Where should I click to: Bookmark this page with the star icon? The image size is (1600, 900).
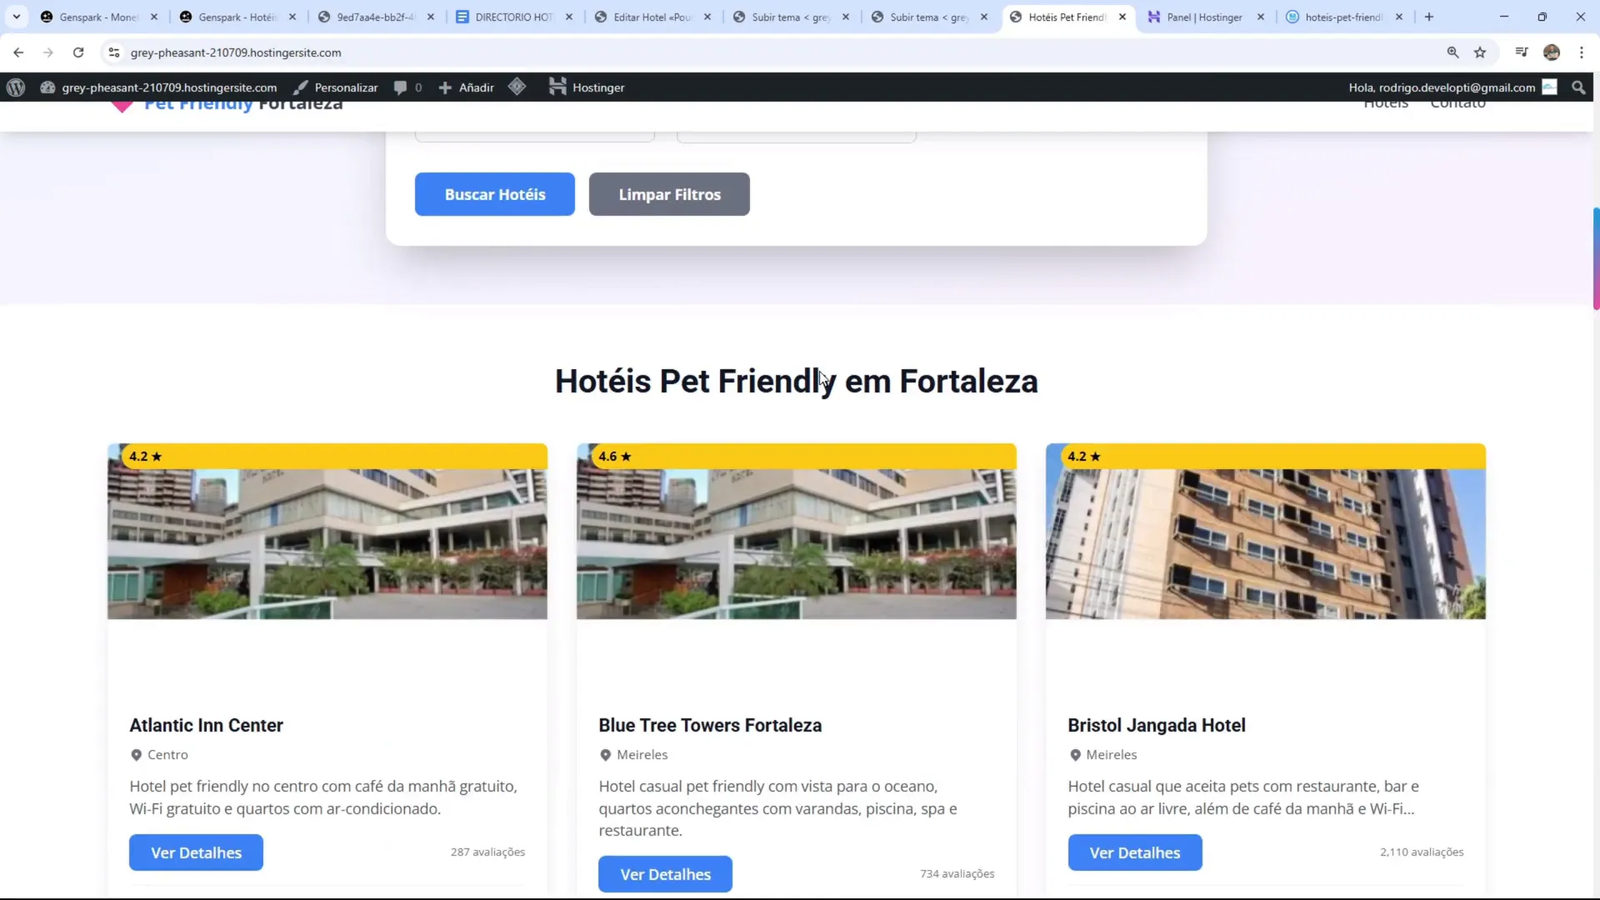[1480, 52]
